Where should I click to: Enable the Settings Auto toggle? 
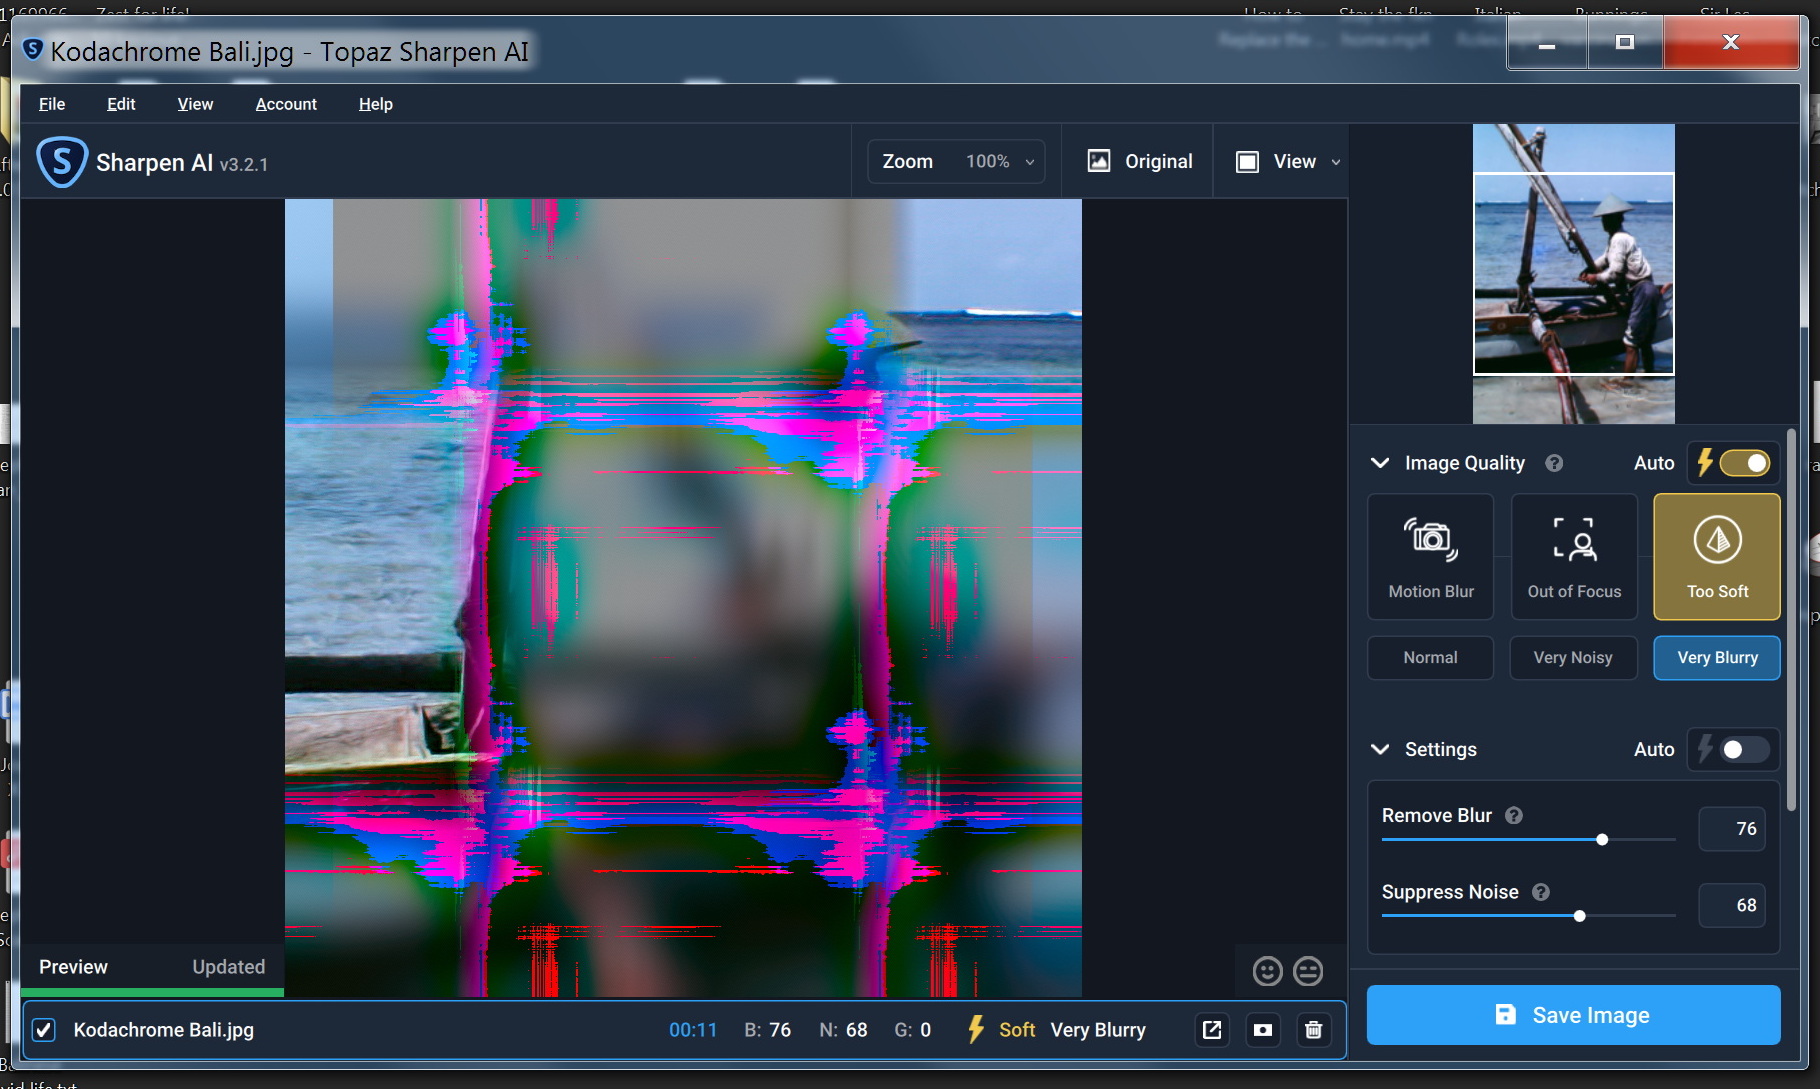1744,750
